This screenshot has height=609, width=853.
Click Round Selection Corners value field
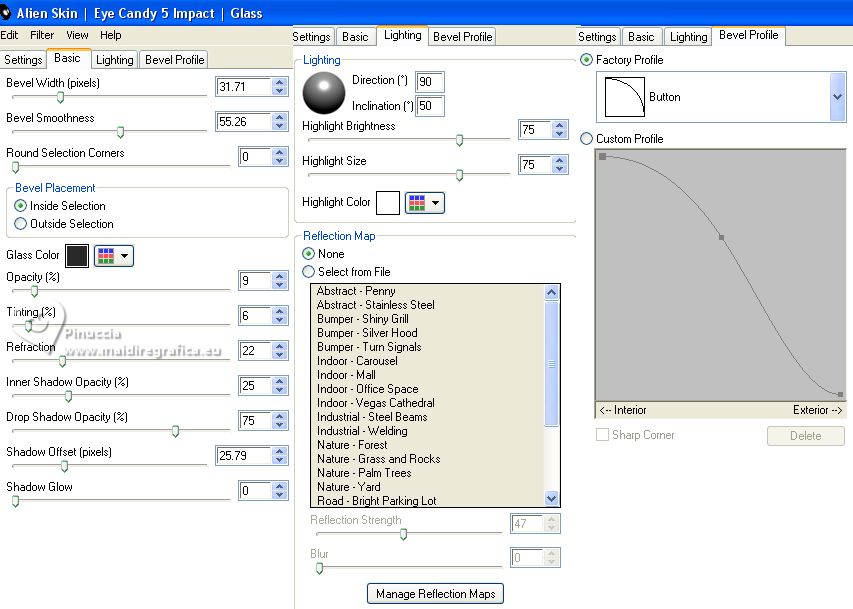pos(255,157)
